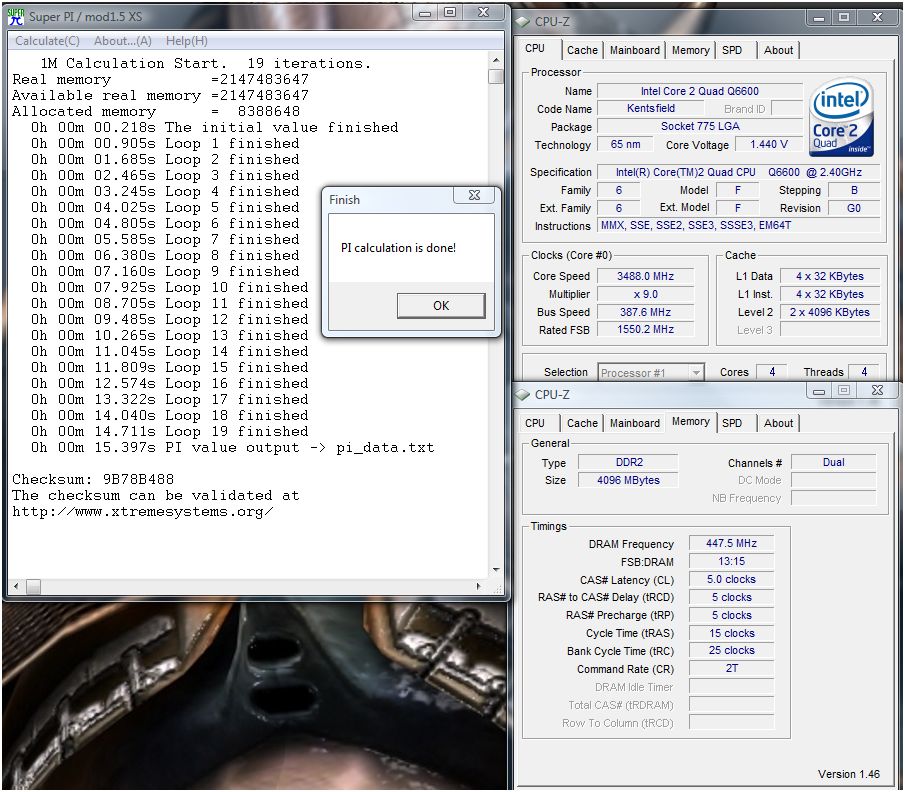
Task: Open About tab in upper CPU-Z window
Action: [779, 50]
